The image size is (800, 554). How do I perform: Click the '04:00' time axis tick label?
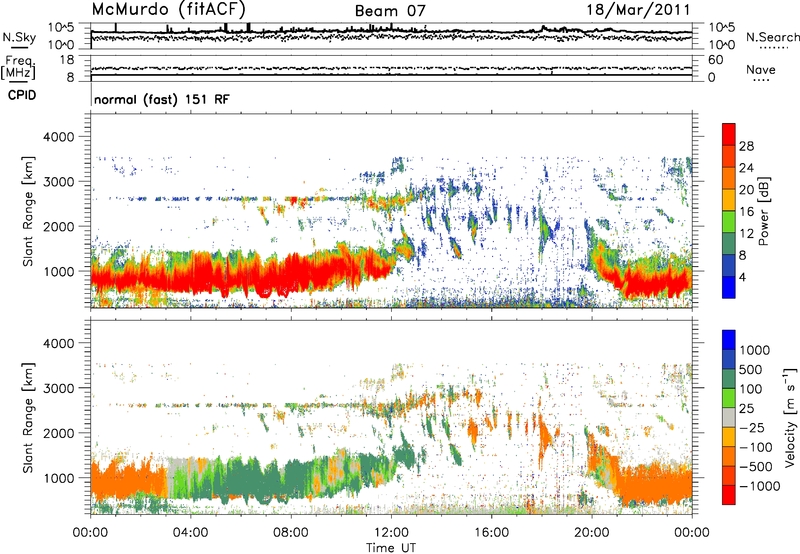[x=190, y=533]
